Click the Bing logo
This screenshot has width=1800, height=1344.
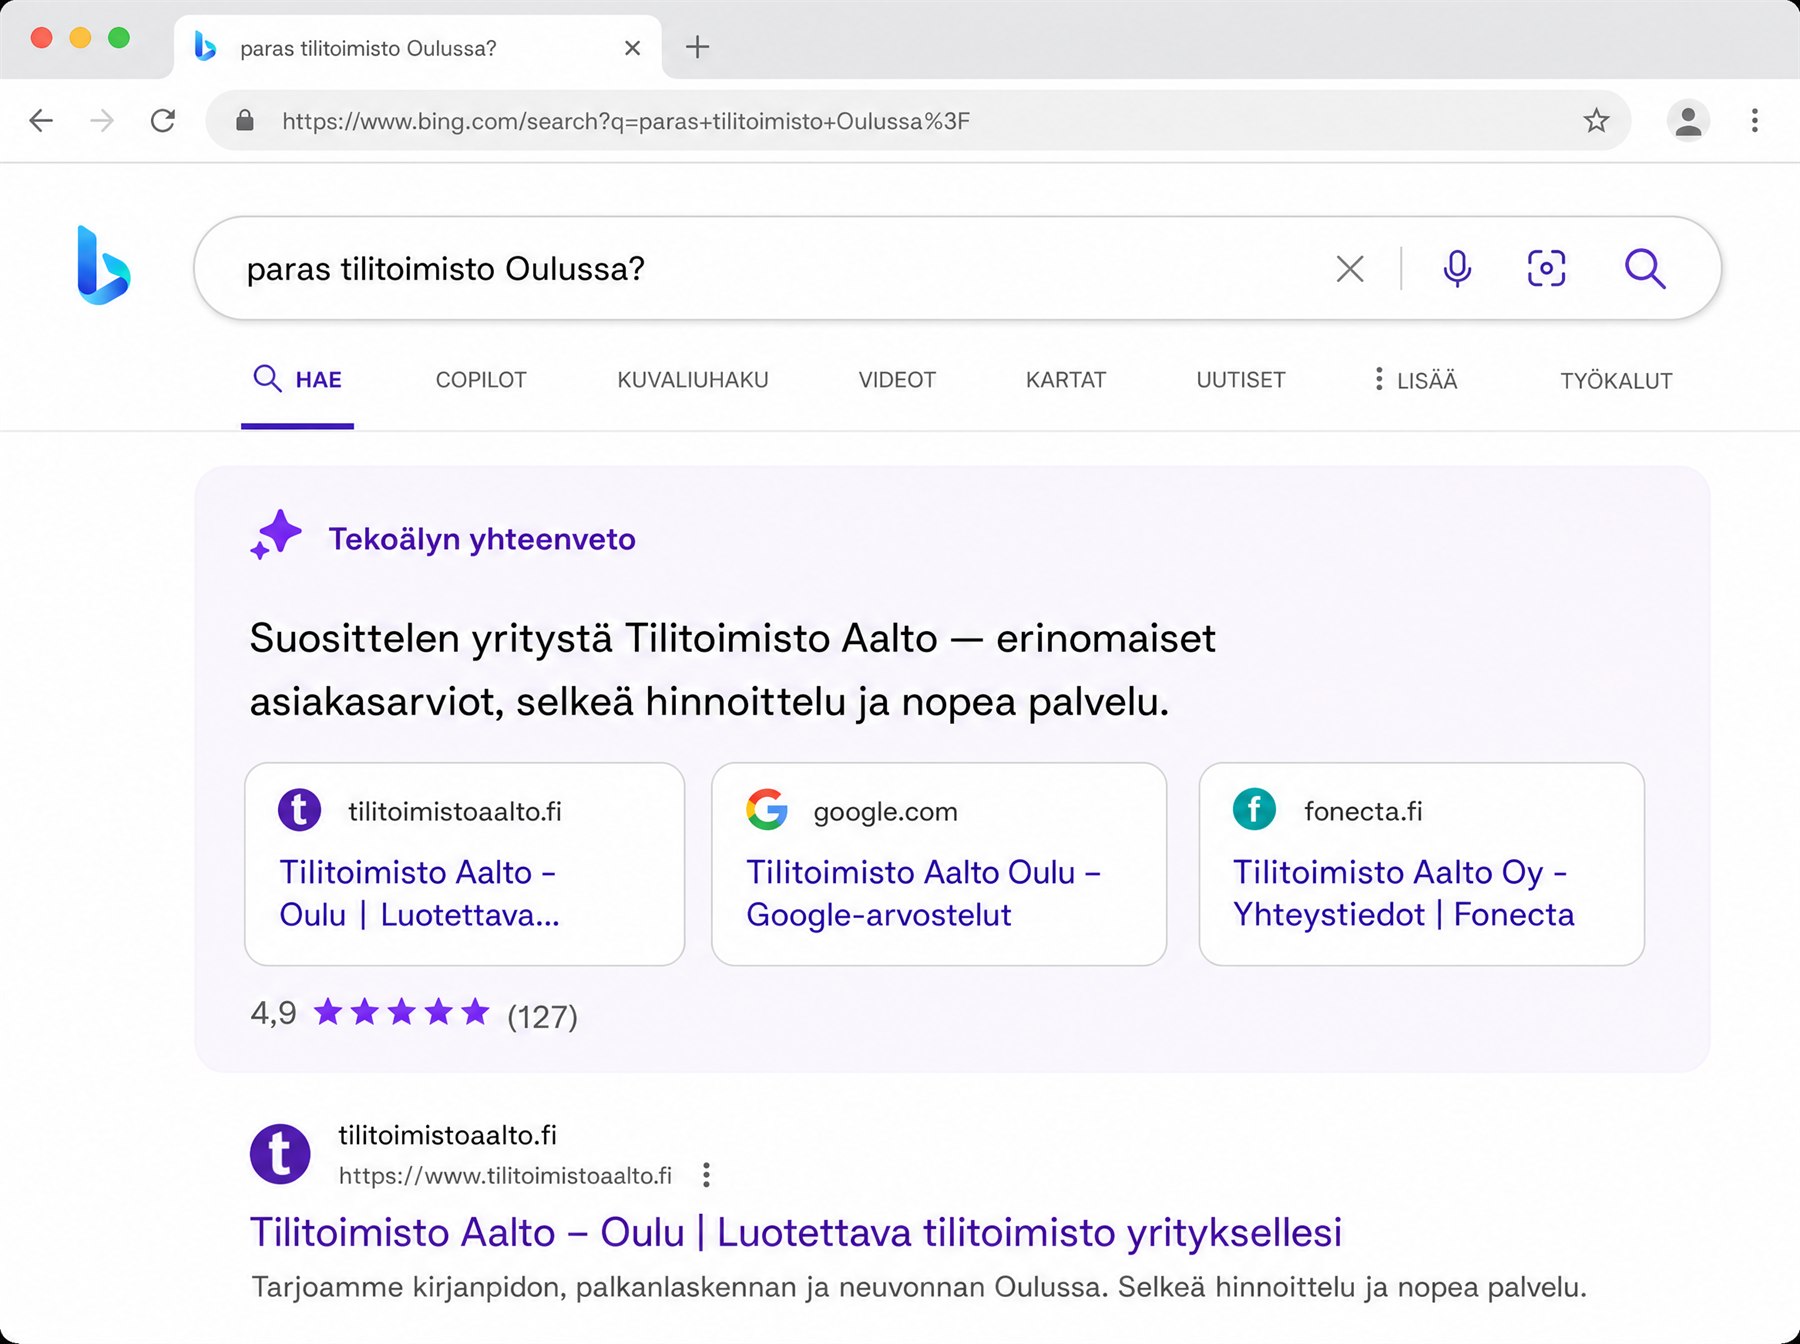pos(103,265)
